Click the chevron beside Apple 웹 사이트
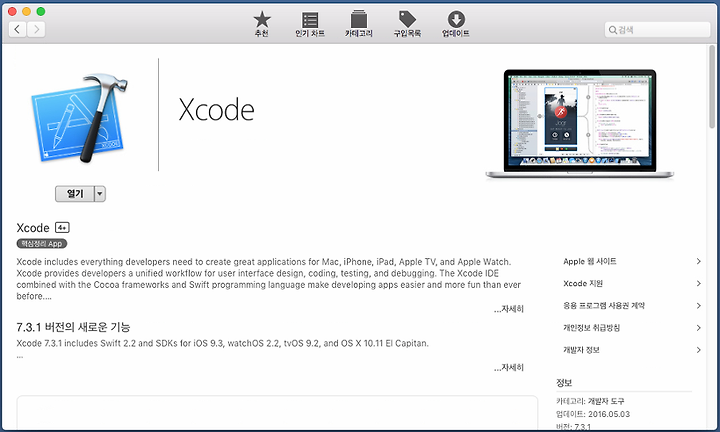 698,261
